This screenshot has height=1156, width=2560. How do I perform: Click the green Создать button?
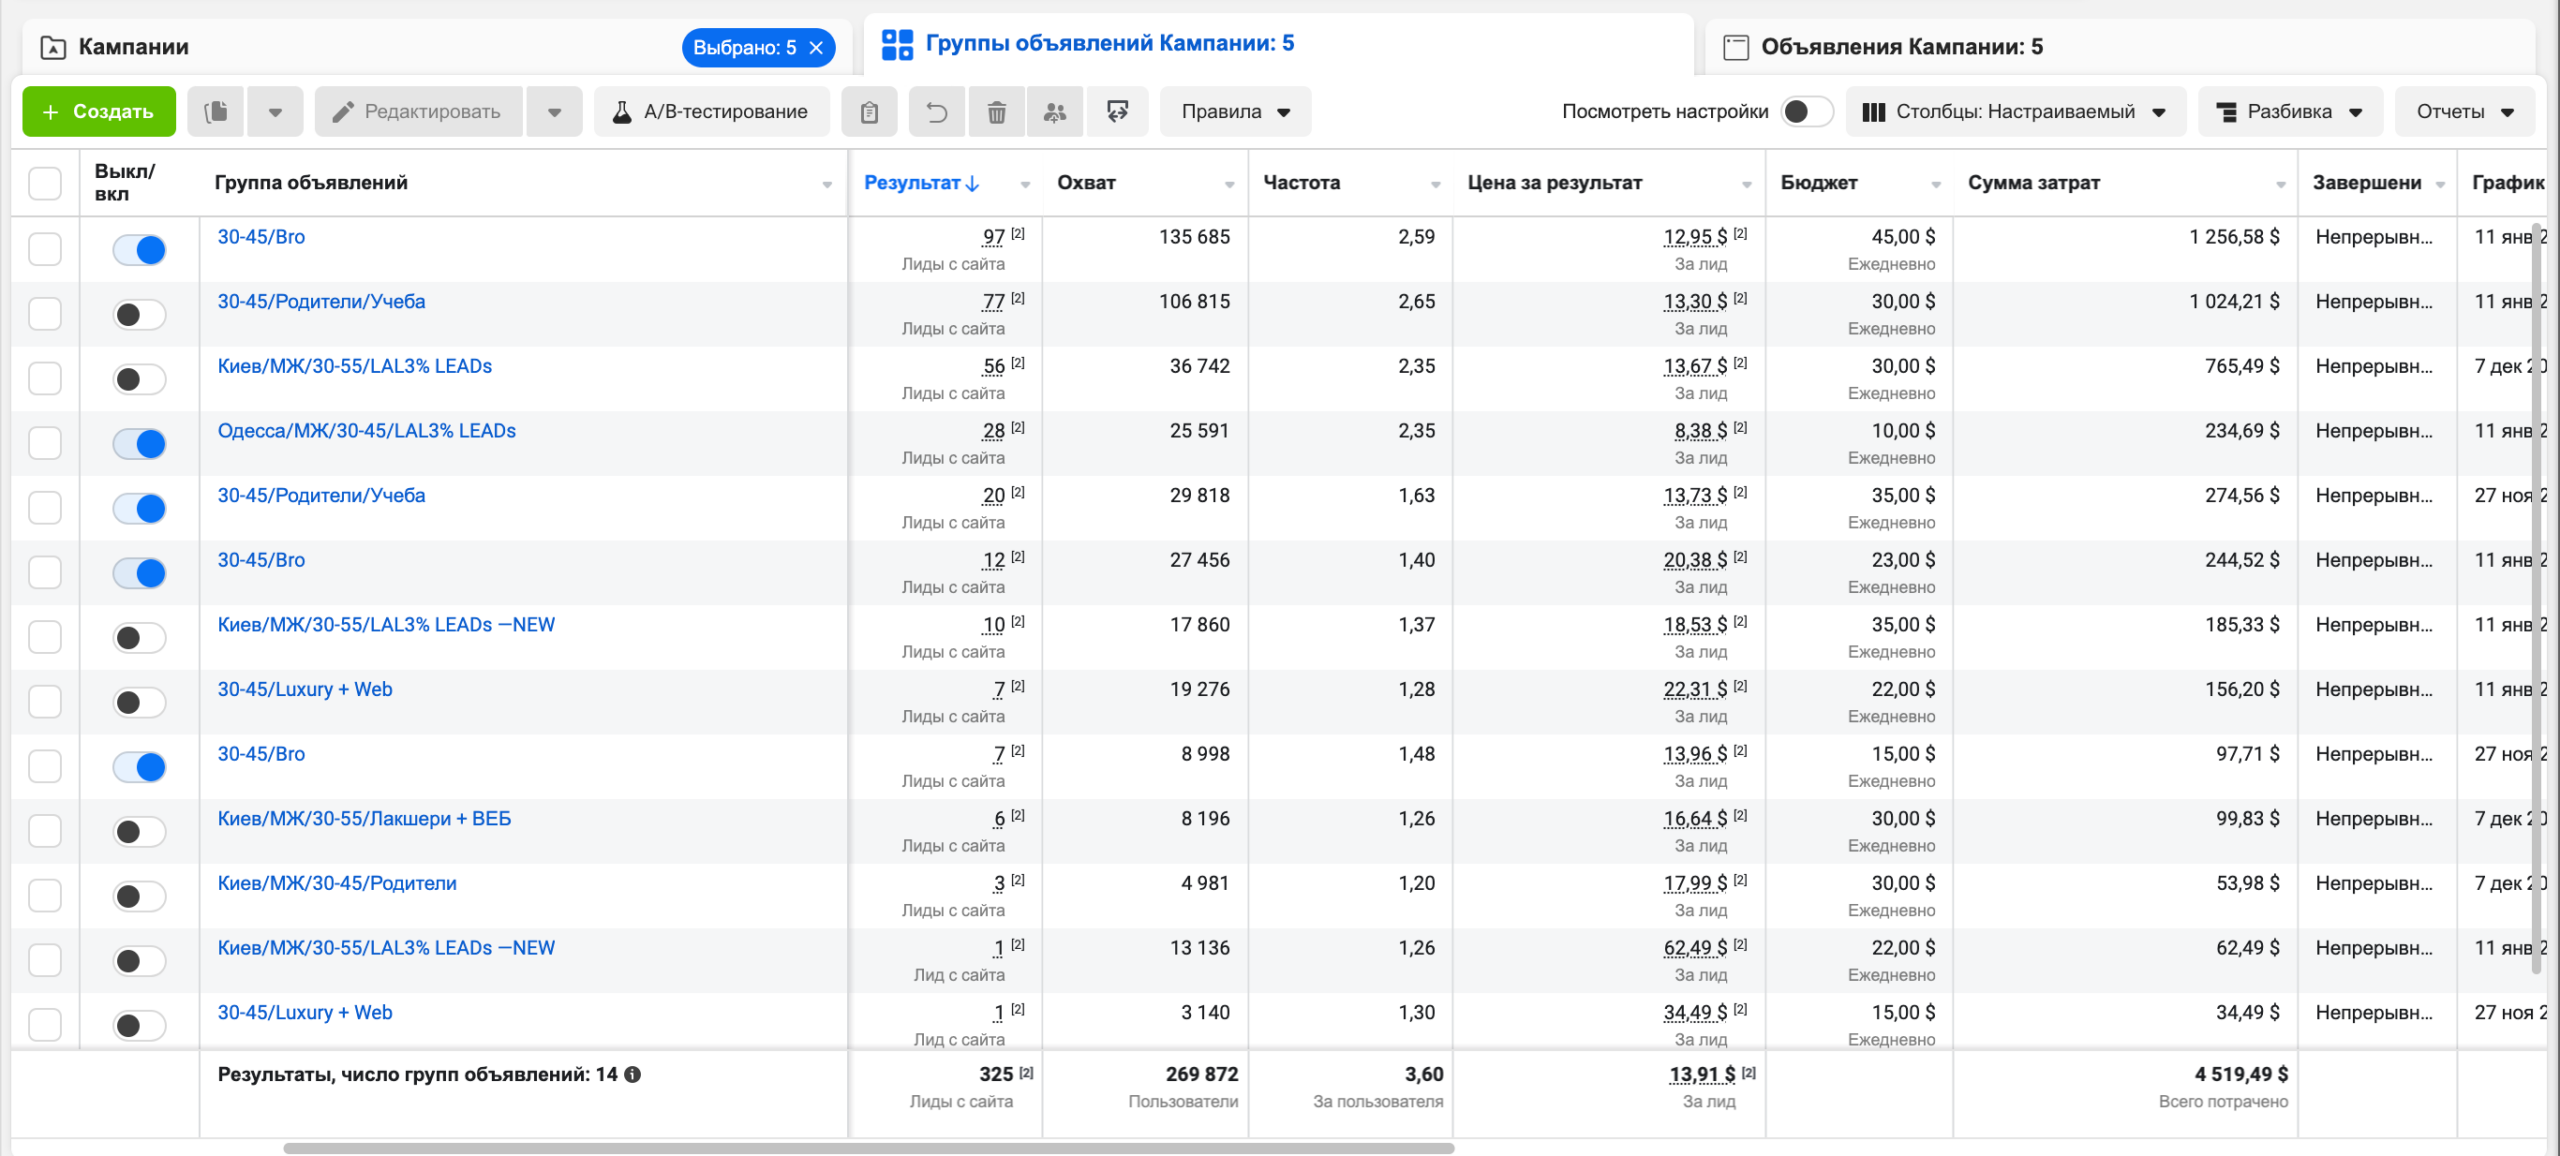pyautogui.click(x=99, y=112)
